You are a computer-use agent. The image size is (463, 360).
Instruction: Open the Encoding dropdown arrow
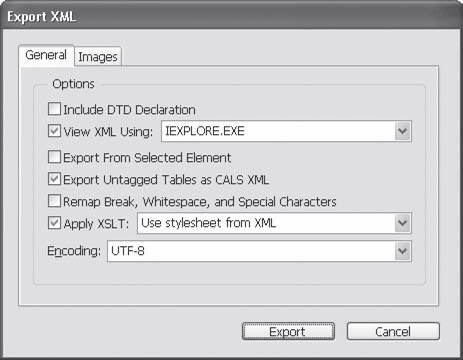click(x=403, y=251)
